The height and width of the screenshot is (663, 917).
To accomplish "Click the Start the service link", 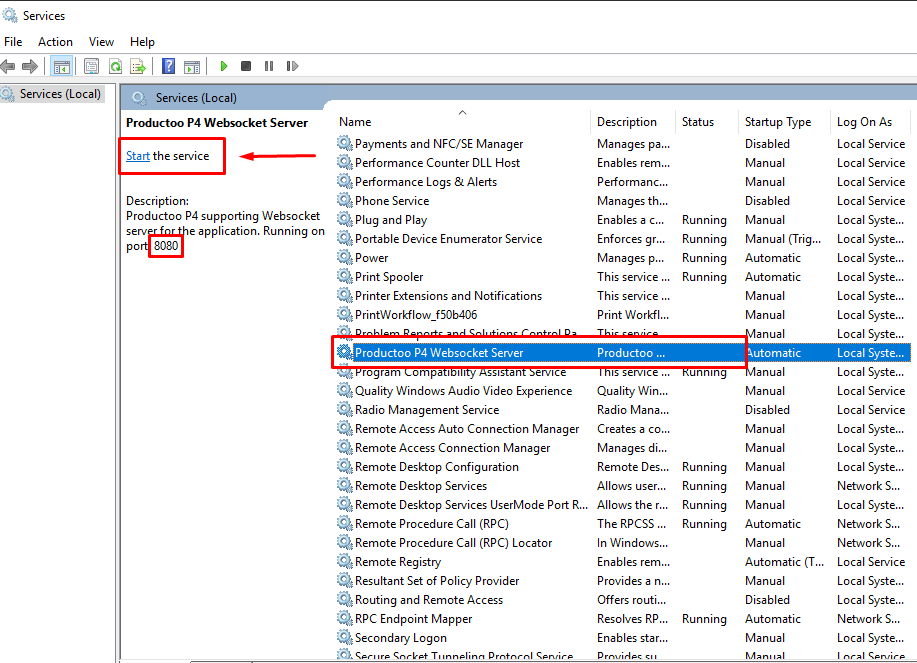I will [138, 156].
